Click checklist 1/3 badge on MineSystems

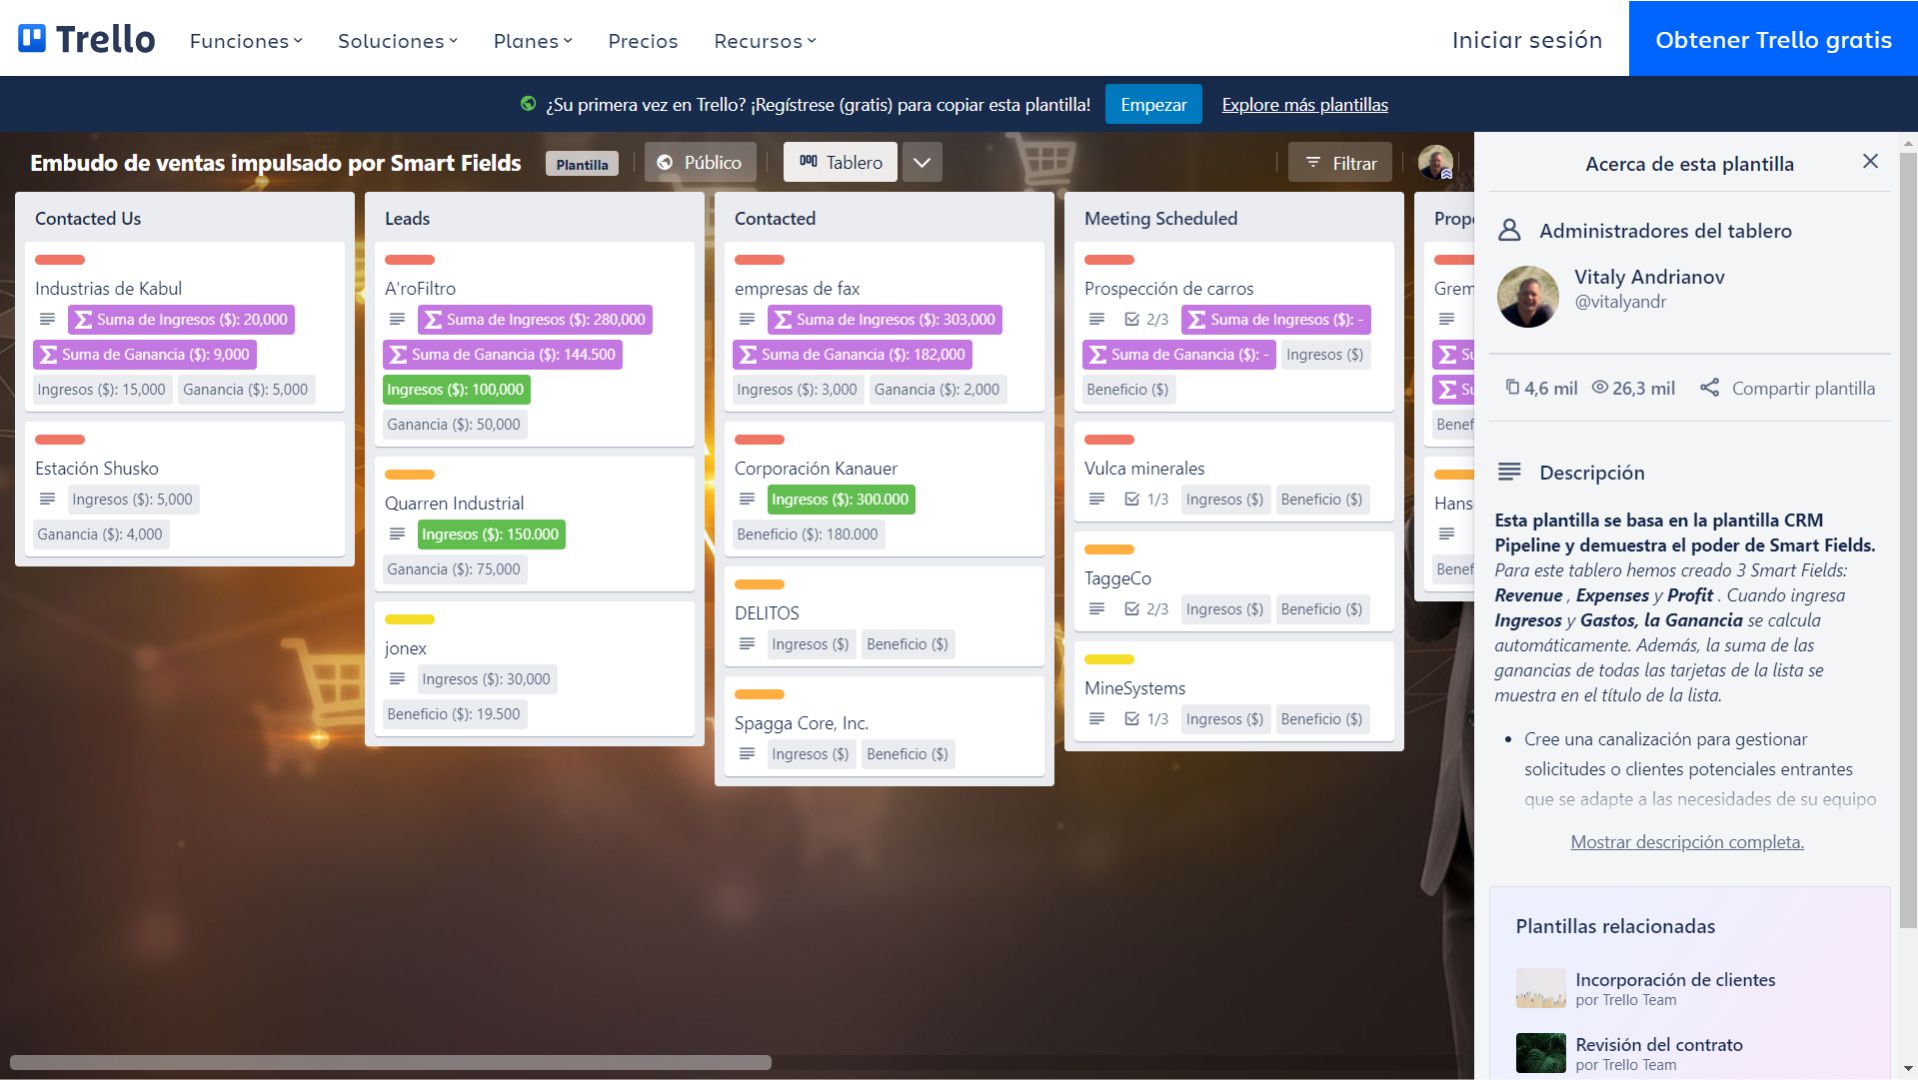click(x=1147, y=719)
